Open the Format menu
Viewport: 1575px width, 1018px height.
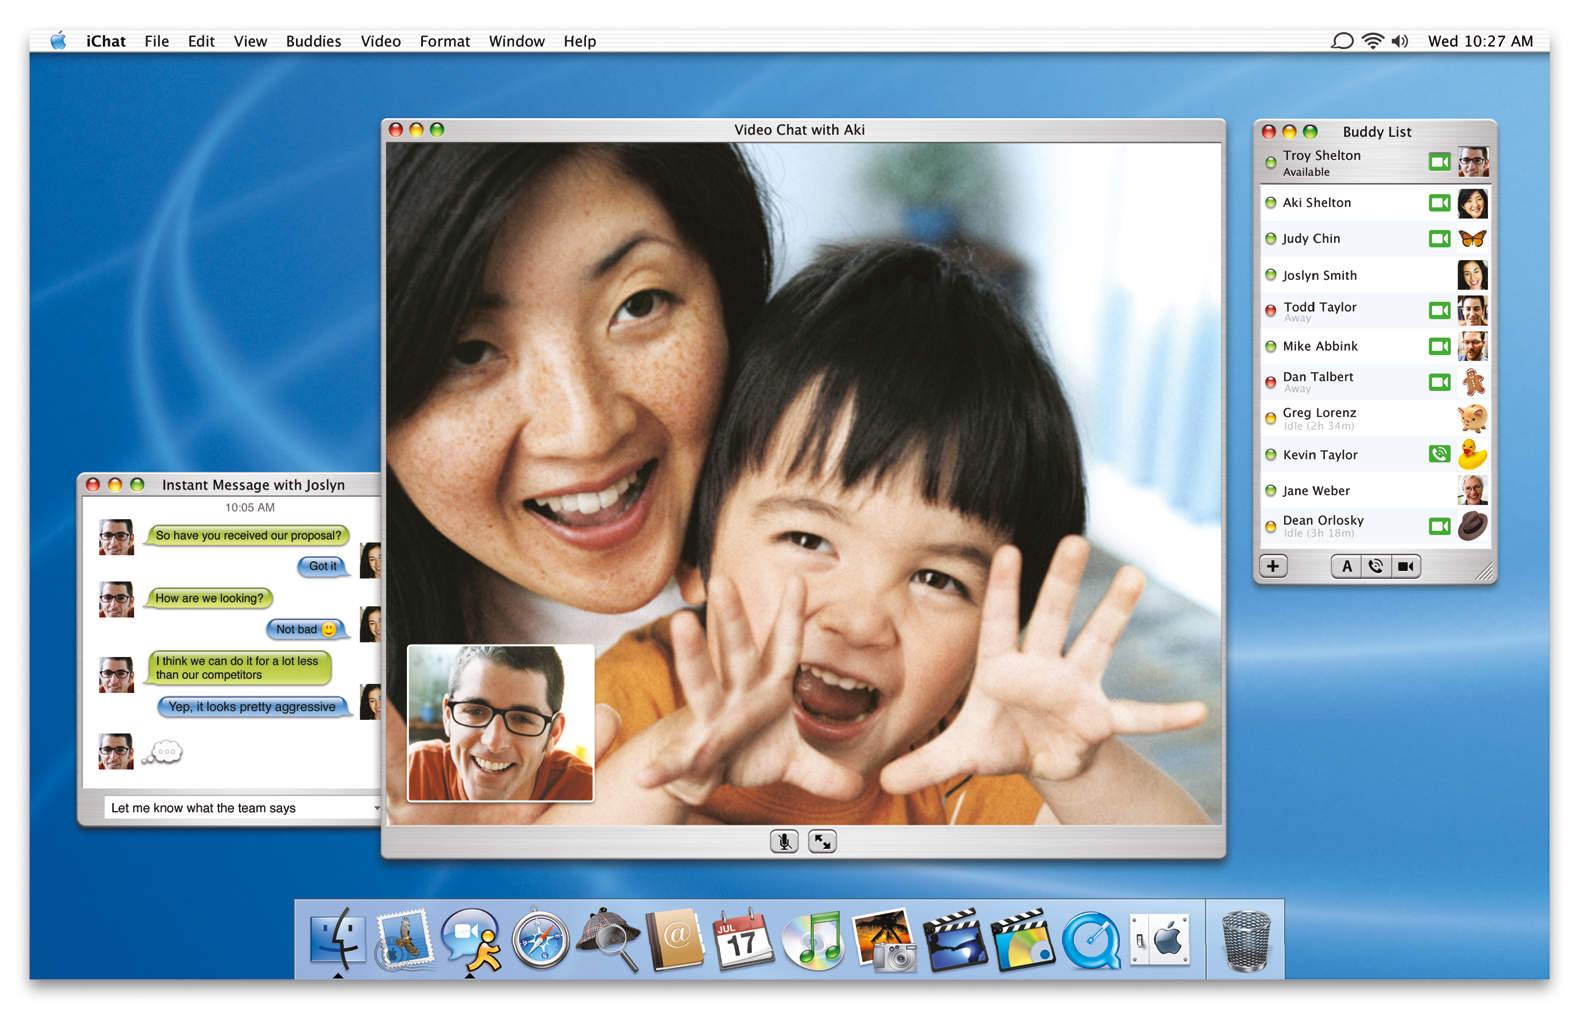[445, 41]
